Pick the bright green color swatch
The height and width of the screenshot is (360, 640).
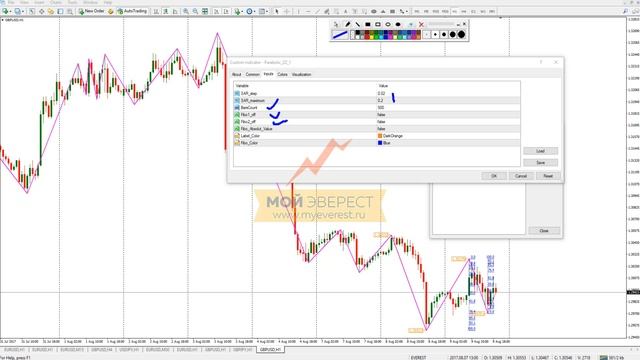tap(376, 37)
